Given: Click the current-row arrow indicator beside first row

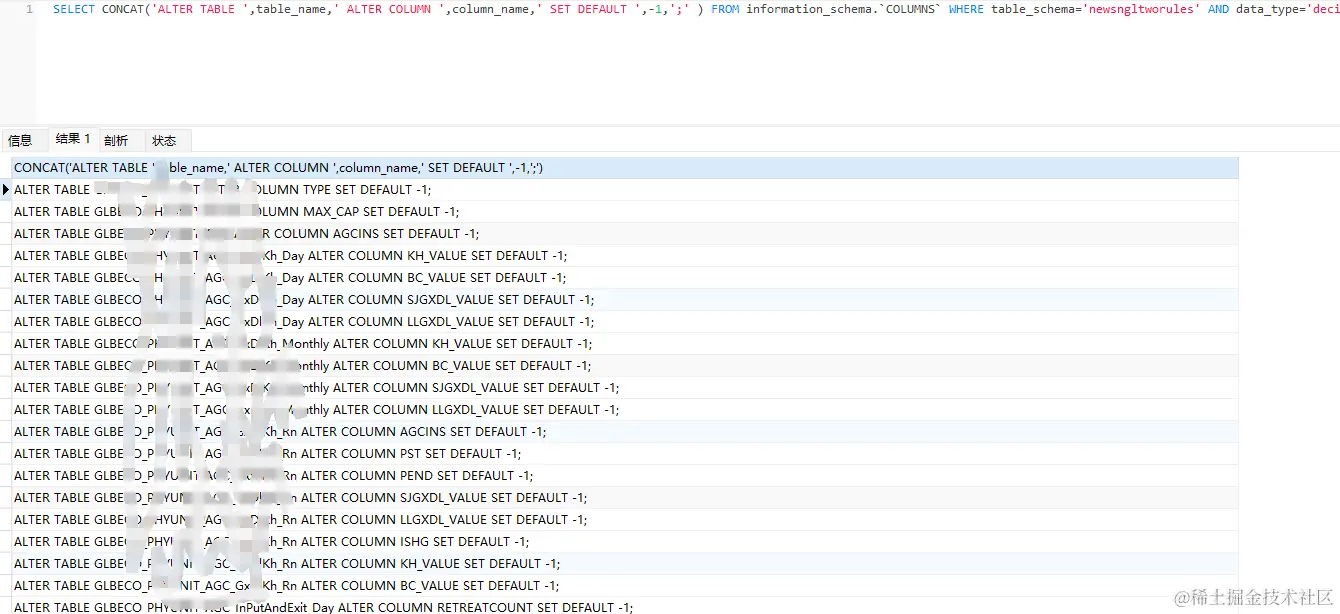Looking at the screenshot, I should click(6, 190).
